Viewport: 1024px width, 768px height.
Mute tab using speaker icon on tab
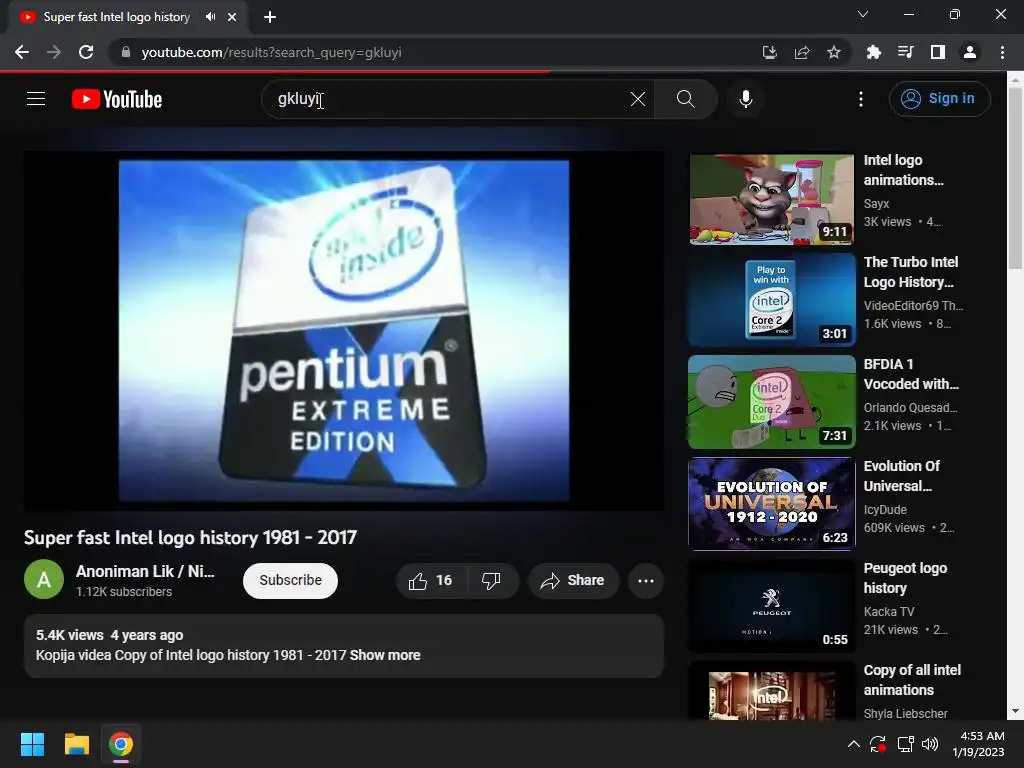(x=210, y=17)
